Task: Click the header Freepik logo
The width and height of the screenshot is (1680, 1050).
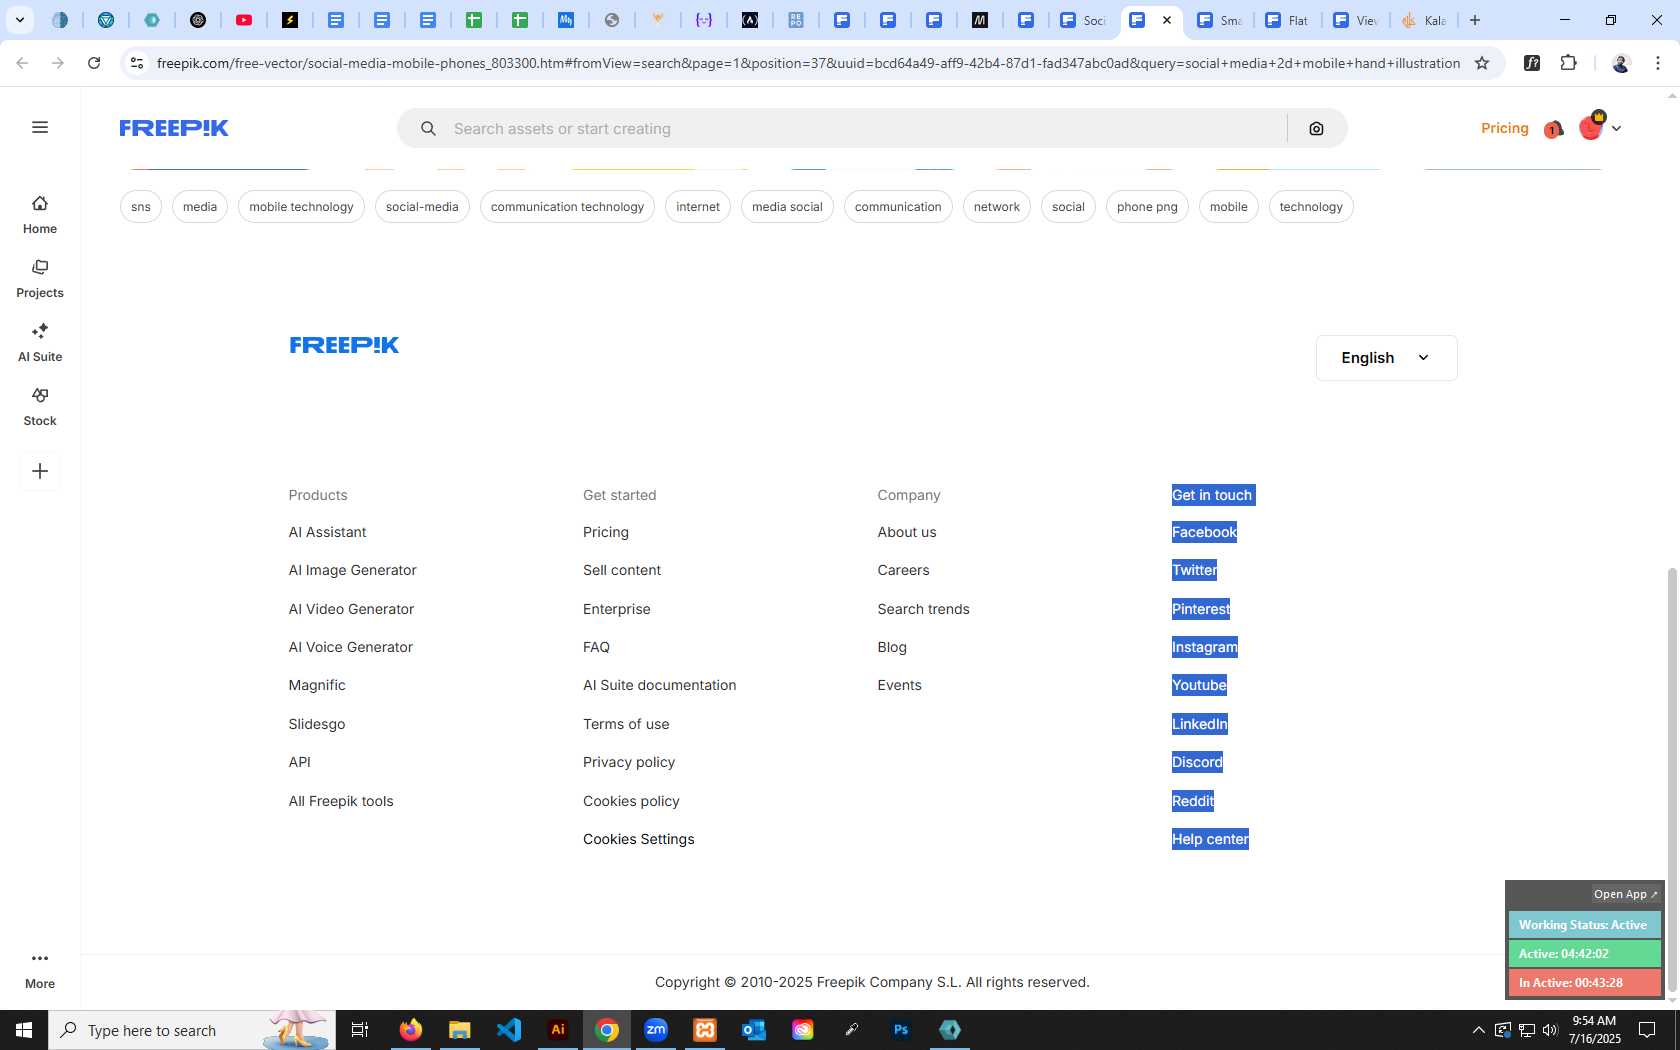Action: pos(174,128)
